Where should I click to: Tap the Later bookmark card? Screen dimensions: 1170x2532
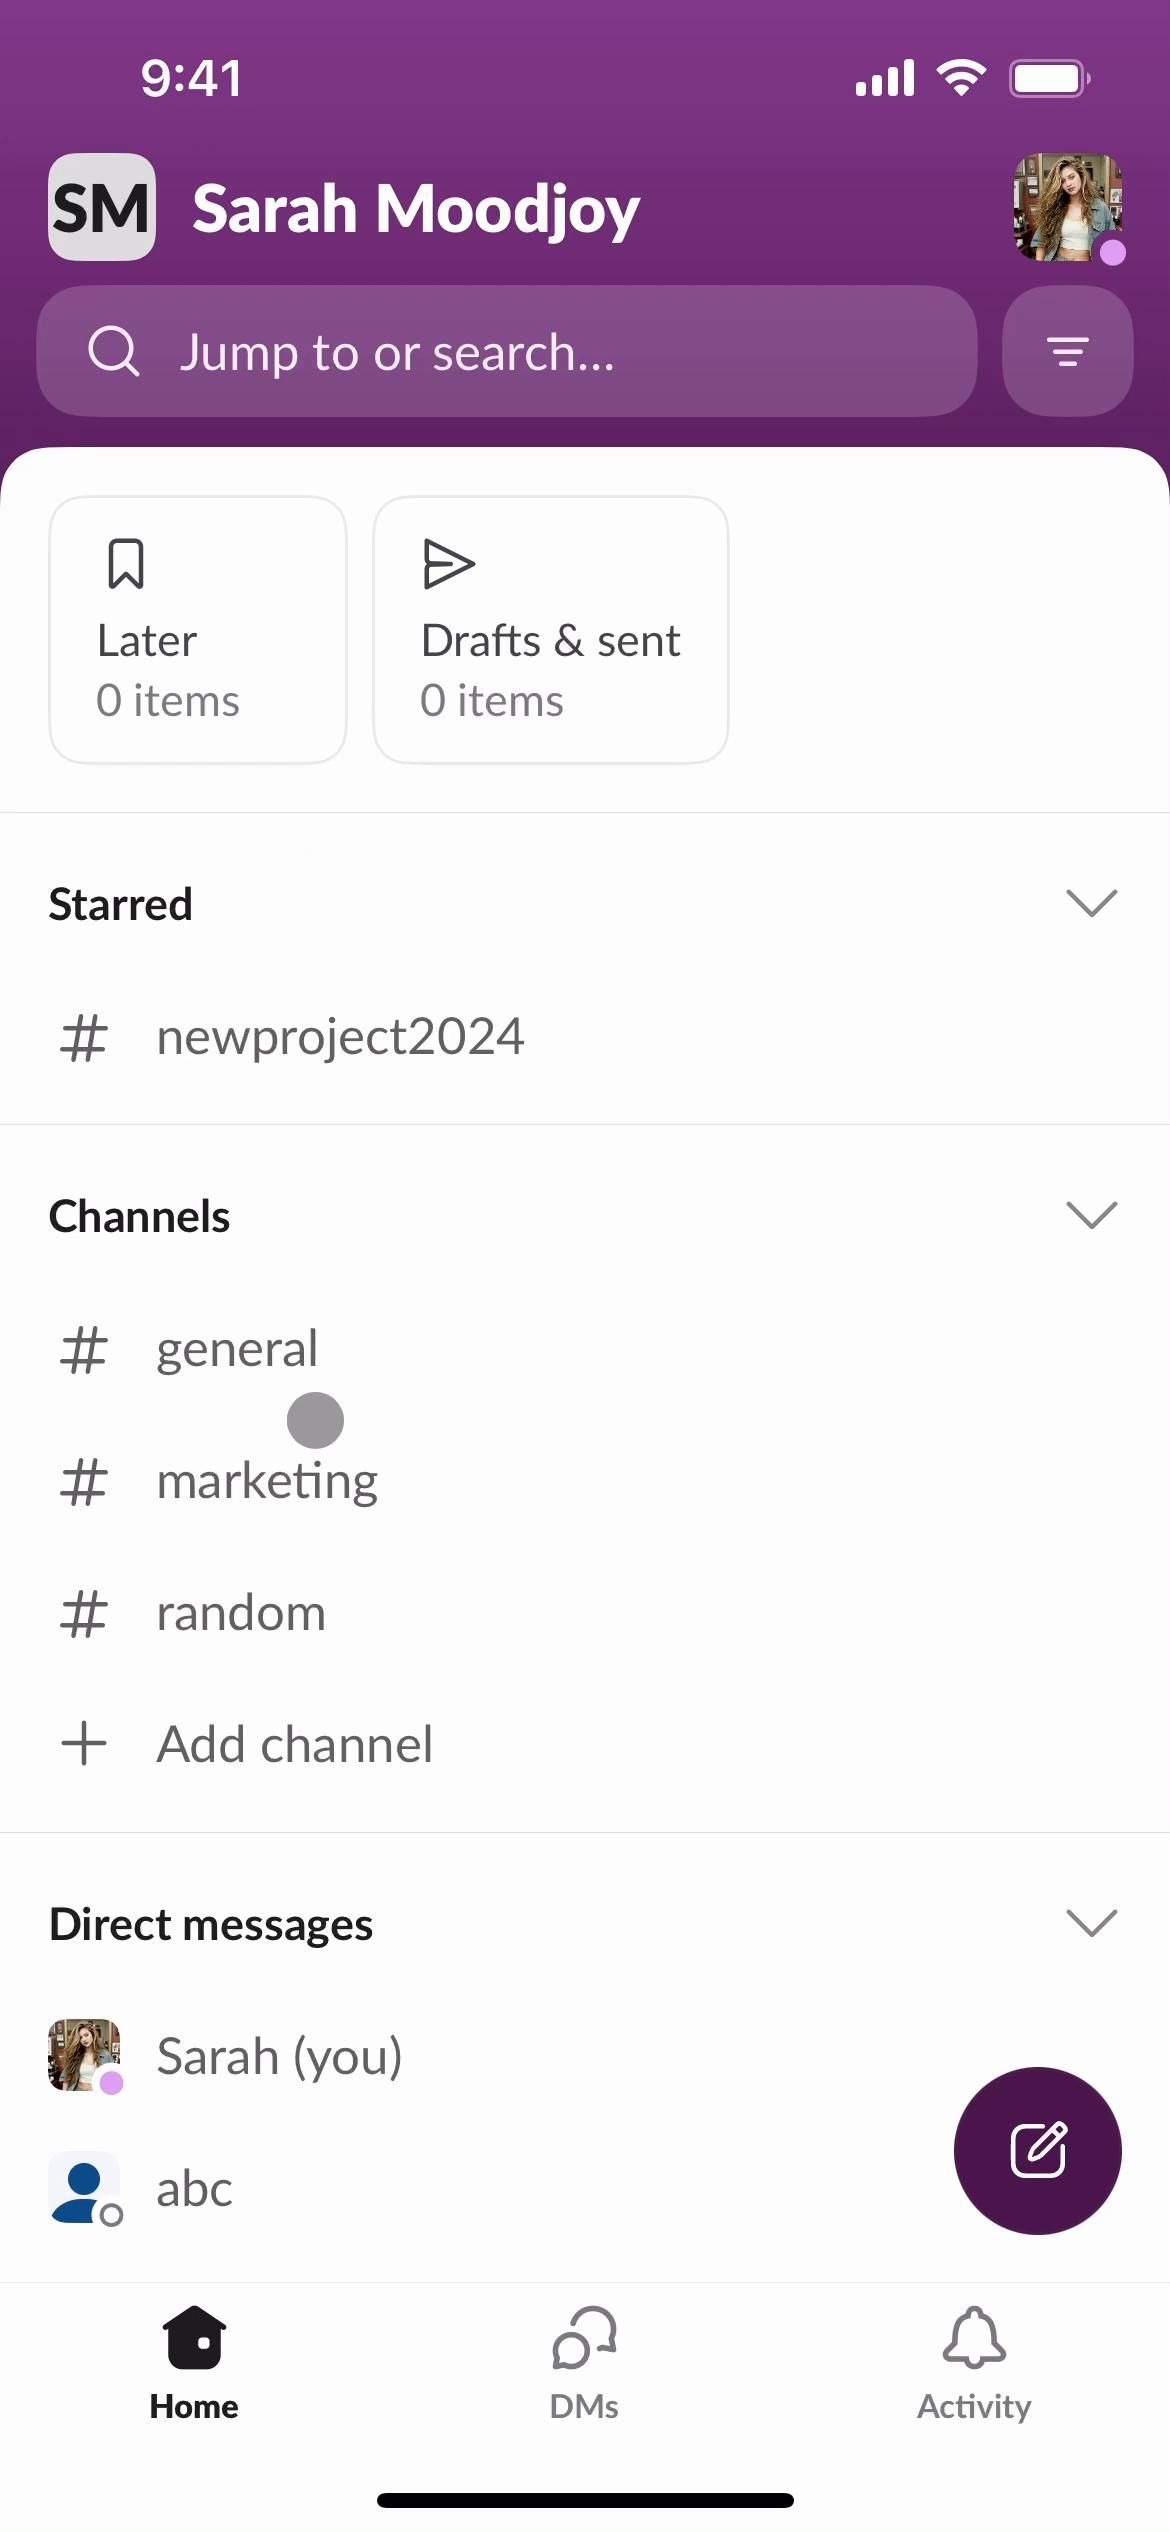click(x=198, y=630)
